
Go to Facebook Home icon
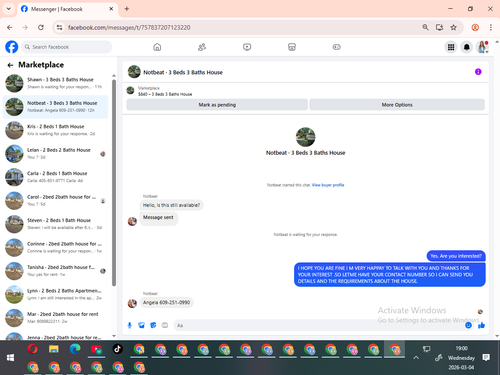click(157, 47)
